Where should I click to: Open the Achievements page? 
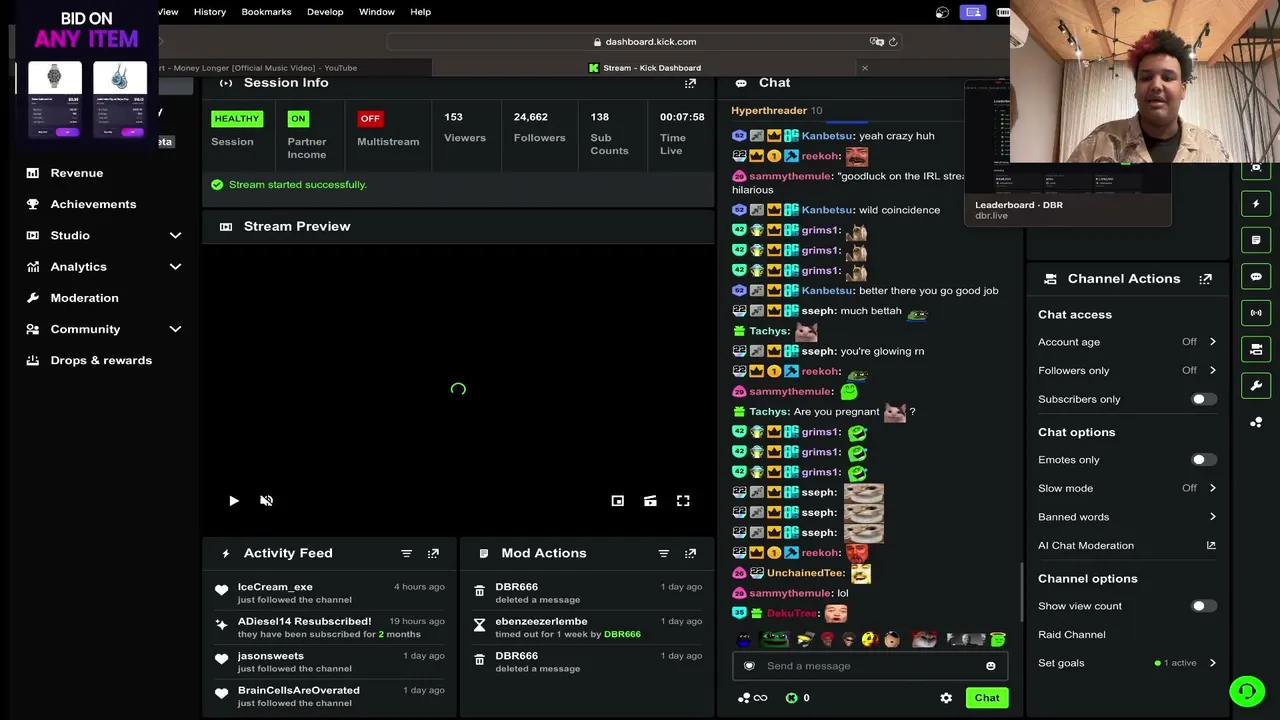[x=93, y=204]
